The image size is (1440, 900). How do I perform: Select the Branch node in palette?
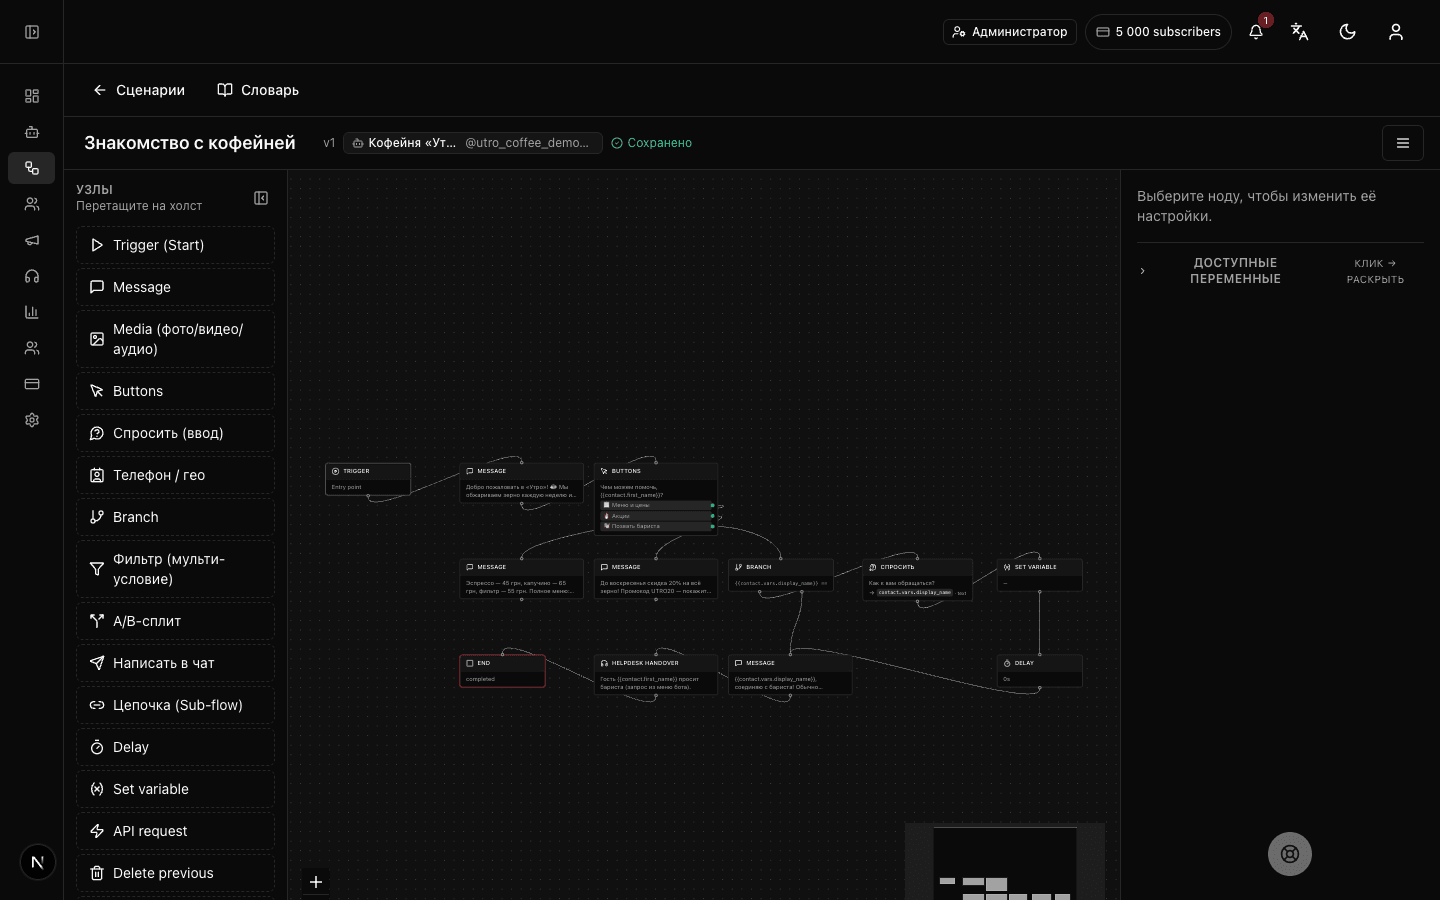tap(176, 517)
